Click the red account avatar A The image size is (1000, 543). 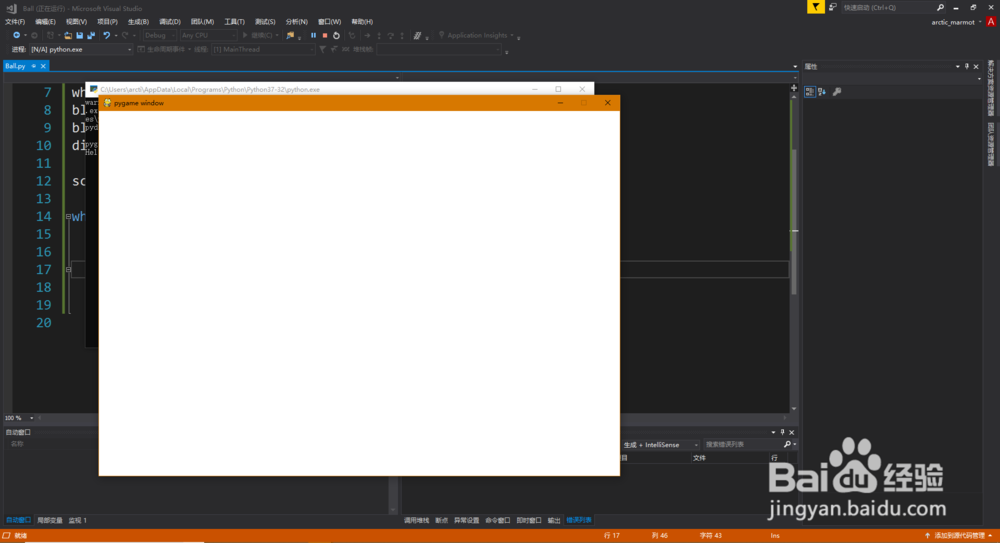(x=991, y=22)
